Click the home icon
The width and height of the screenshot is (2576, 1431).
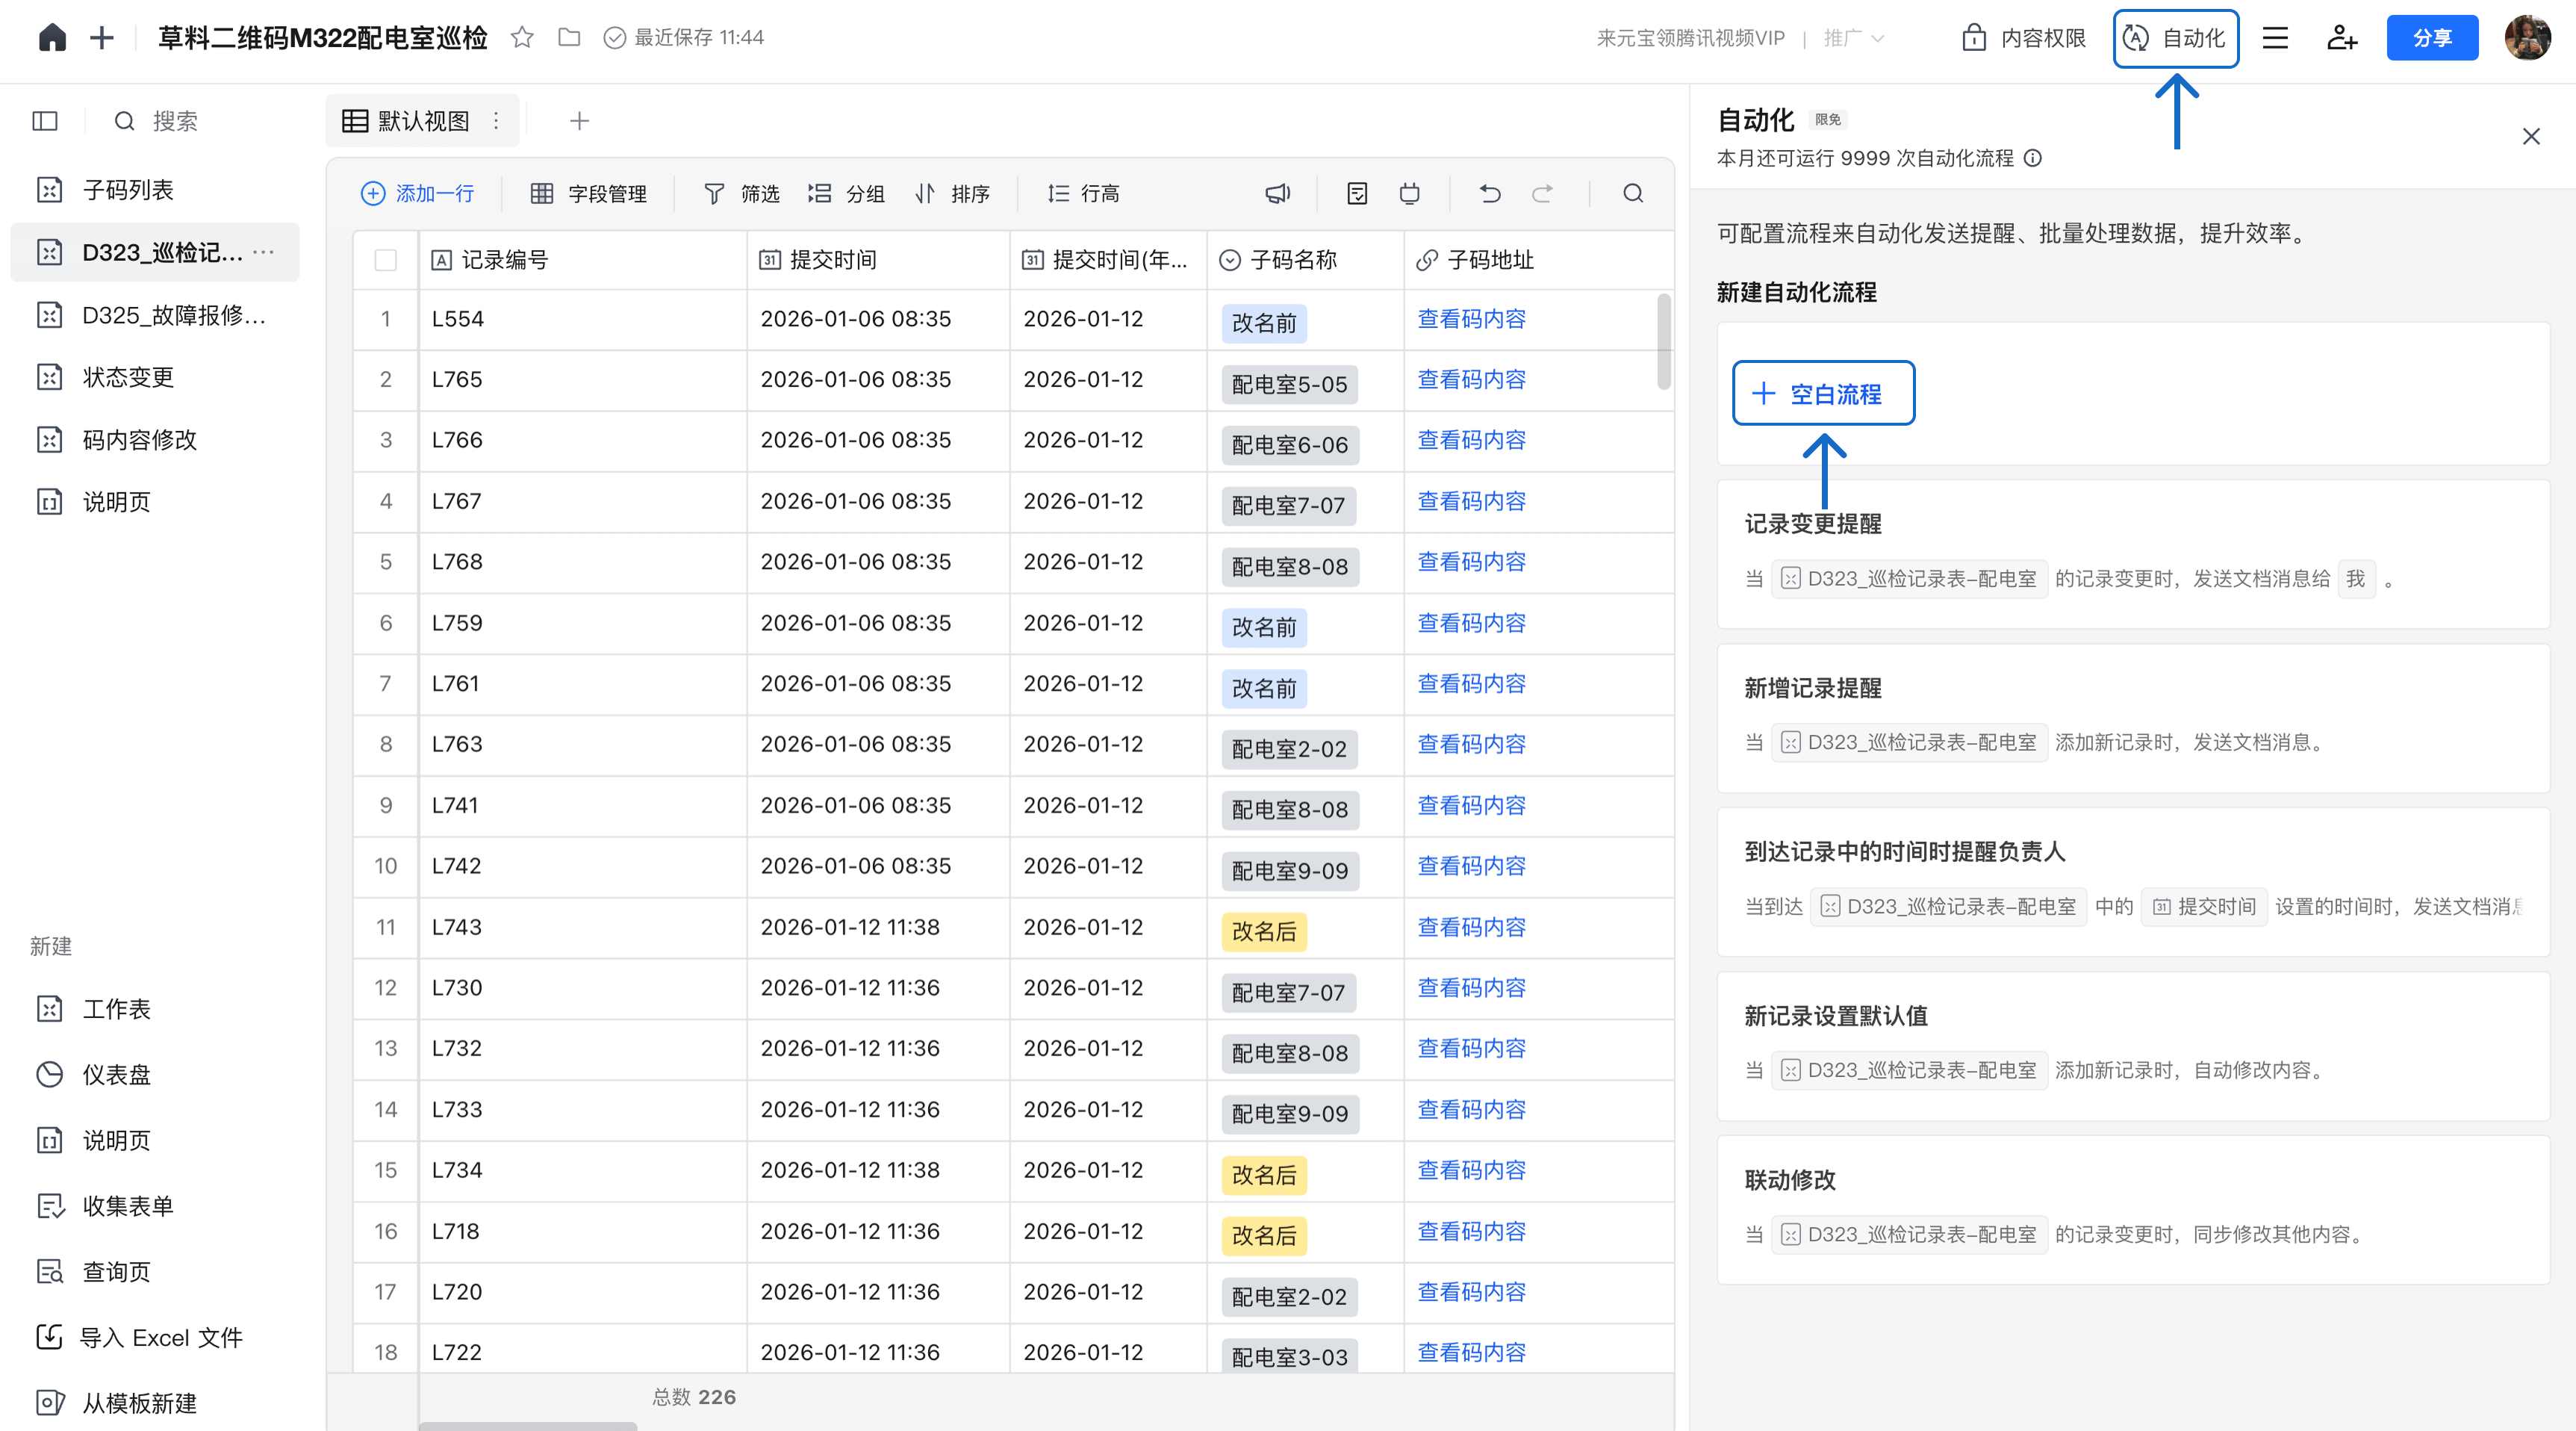[x=52, y=38]
